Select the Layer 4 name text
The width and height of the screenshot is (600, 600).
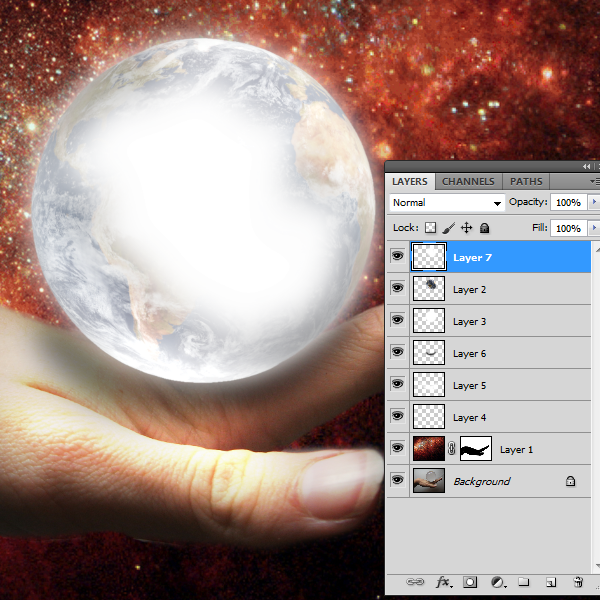click(470, 418)
